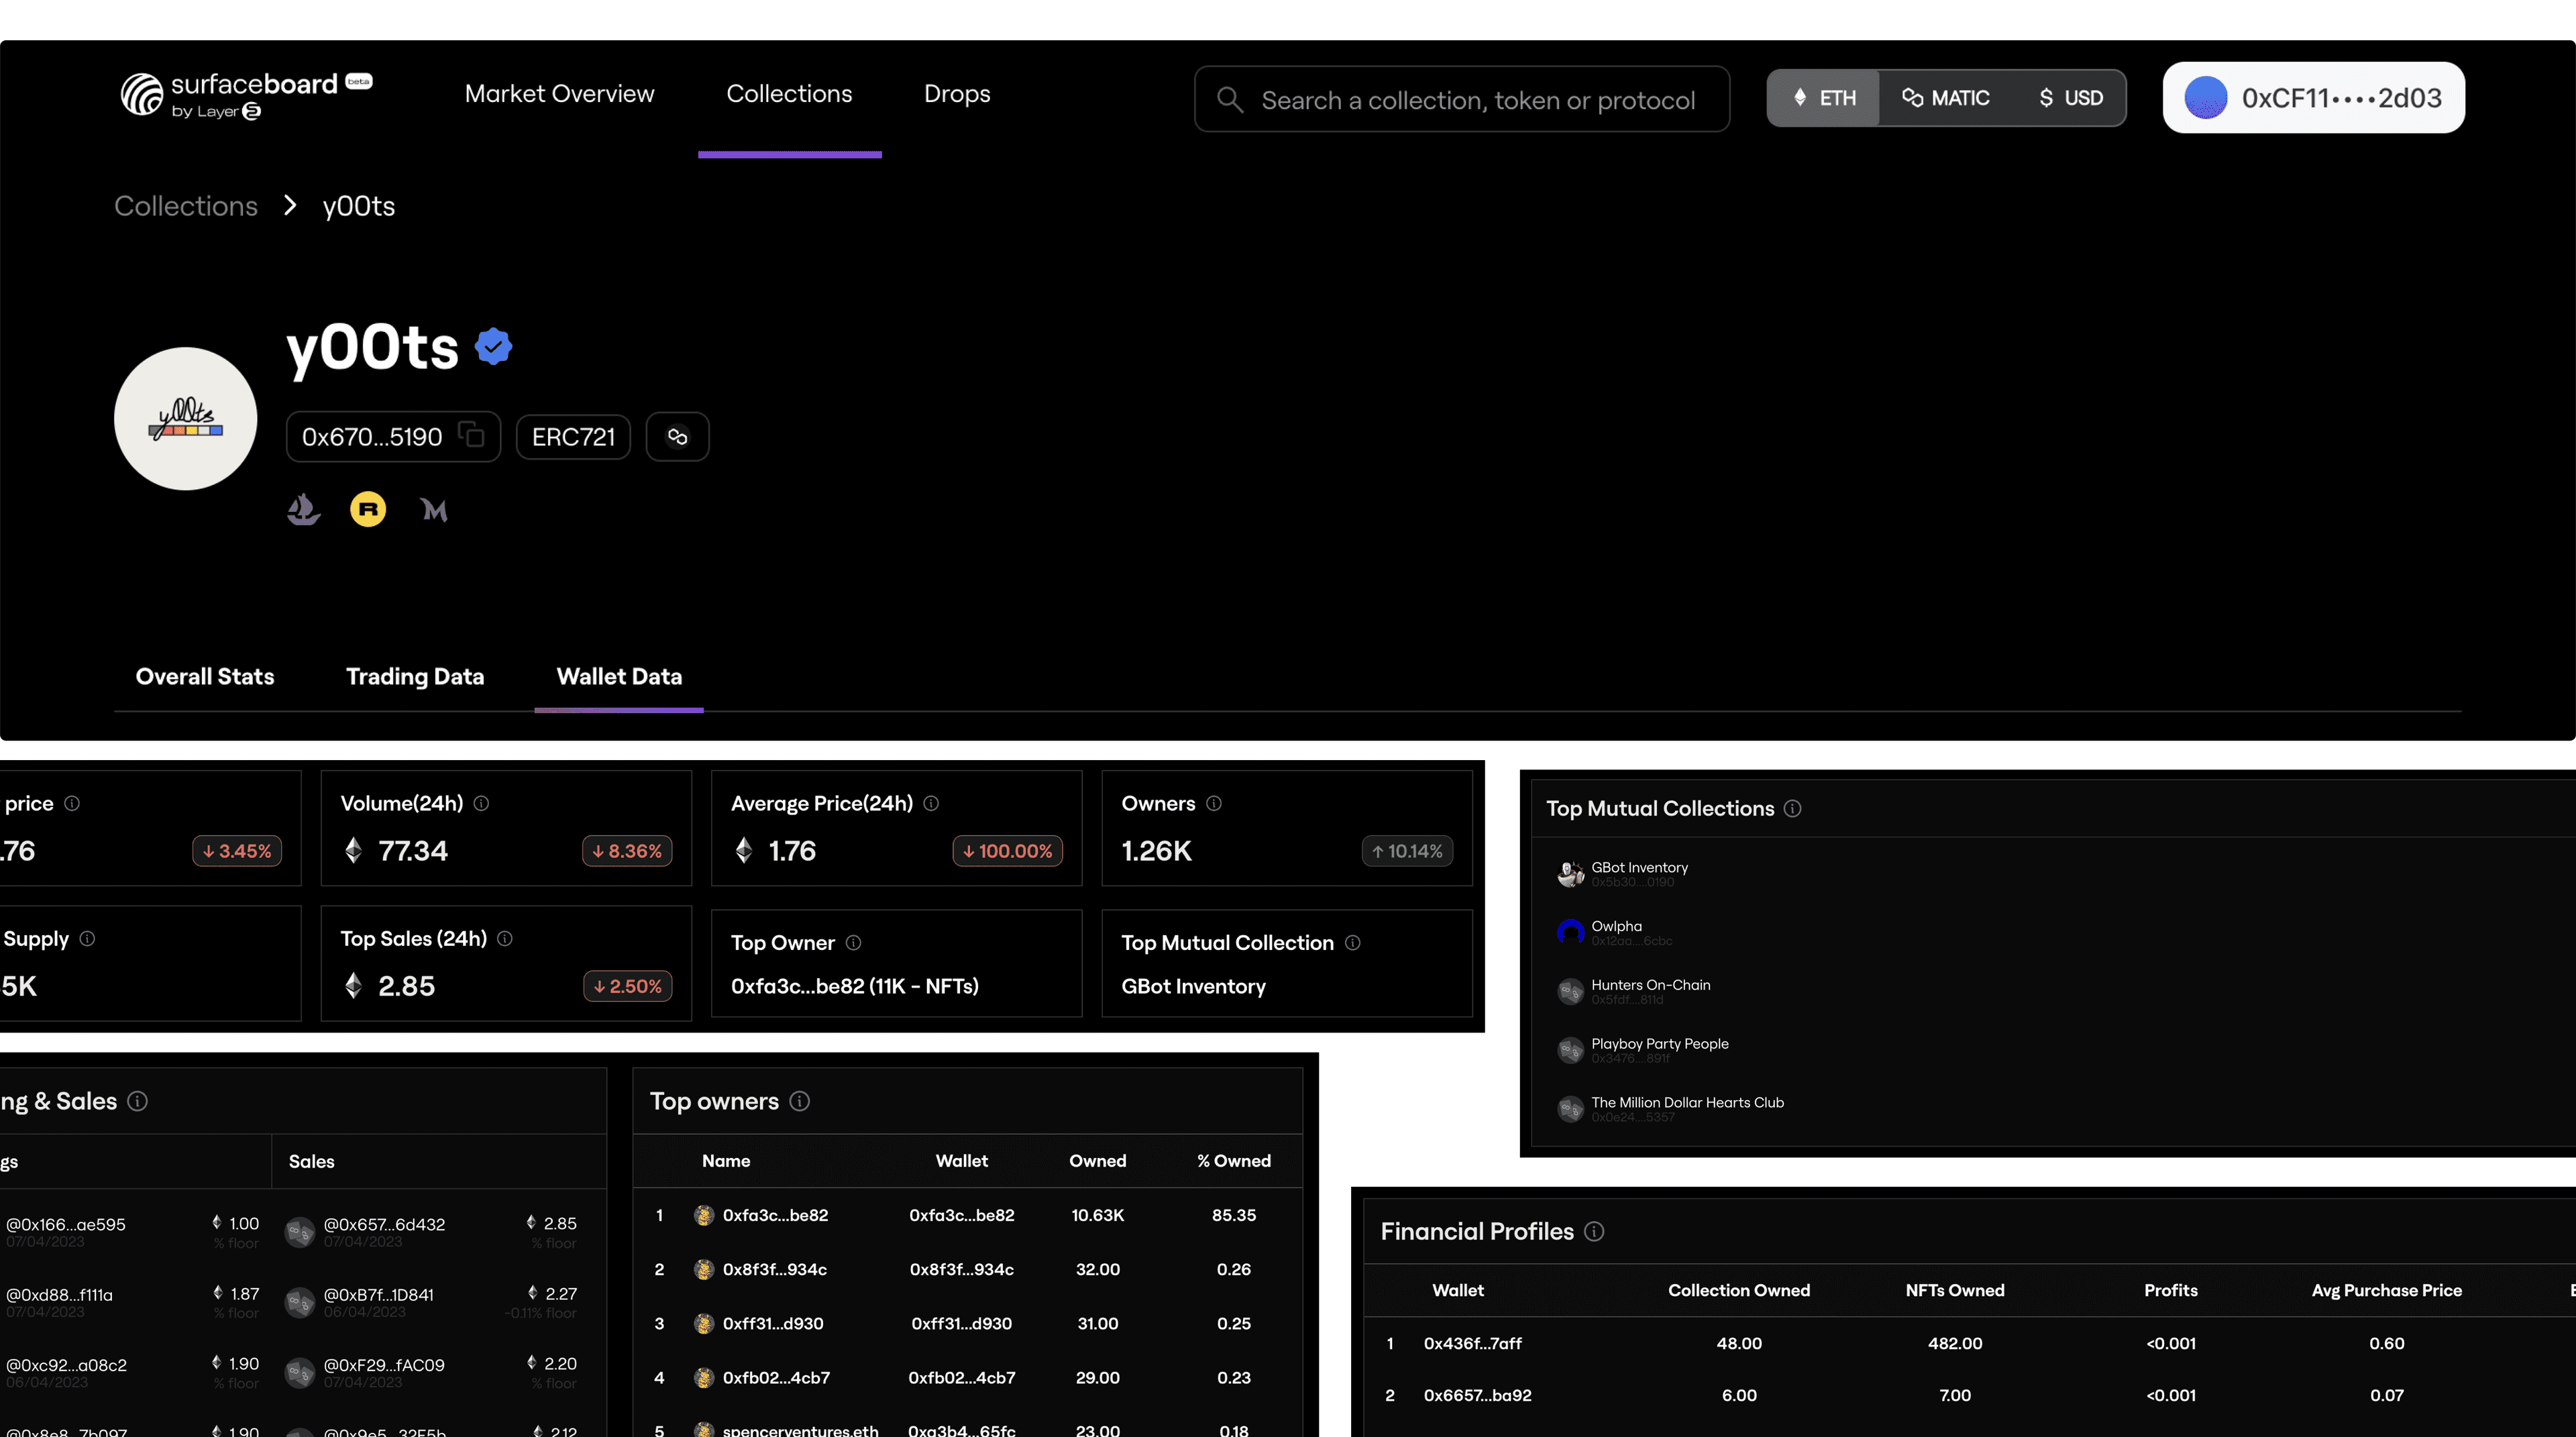This screenshot has width=2576, height=1437.
Task: Open info icon next to Volume(24h)
Action: pos(481,804)
